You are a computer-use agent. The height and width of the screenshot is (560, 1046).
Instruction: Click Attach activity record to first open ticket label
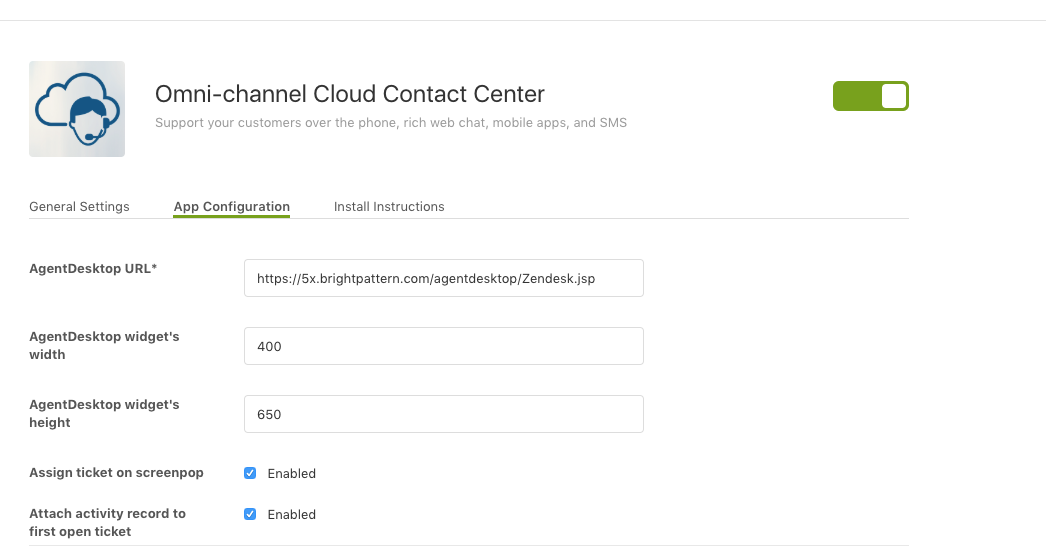[x=107, y=523]
